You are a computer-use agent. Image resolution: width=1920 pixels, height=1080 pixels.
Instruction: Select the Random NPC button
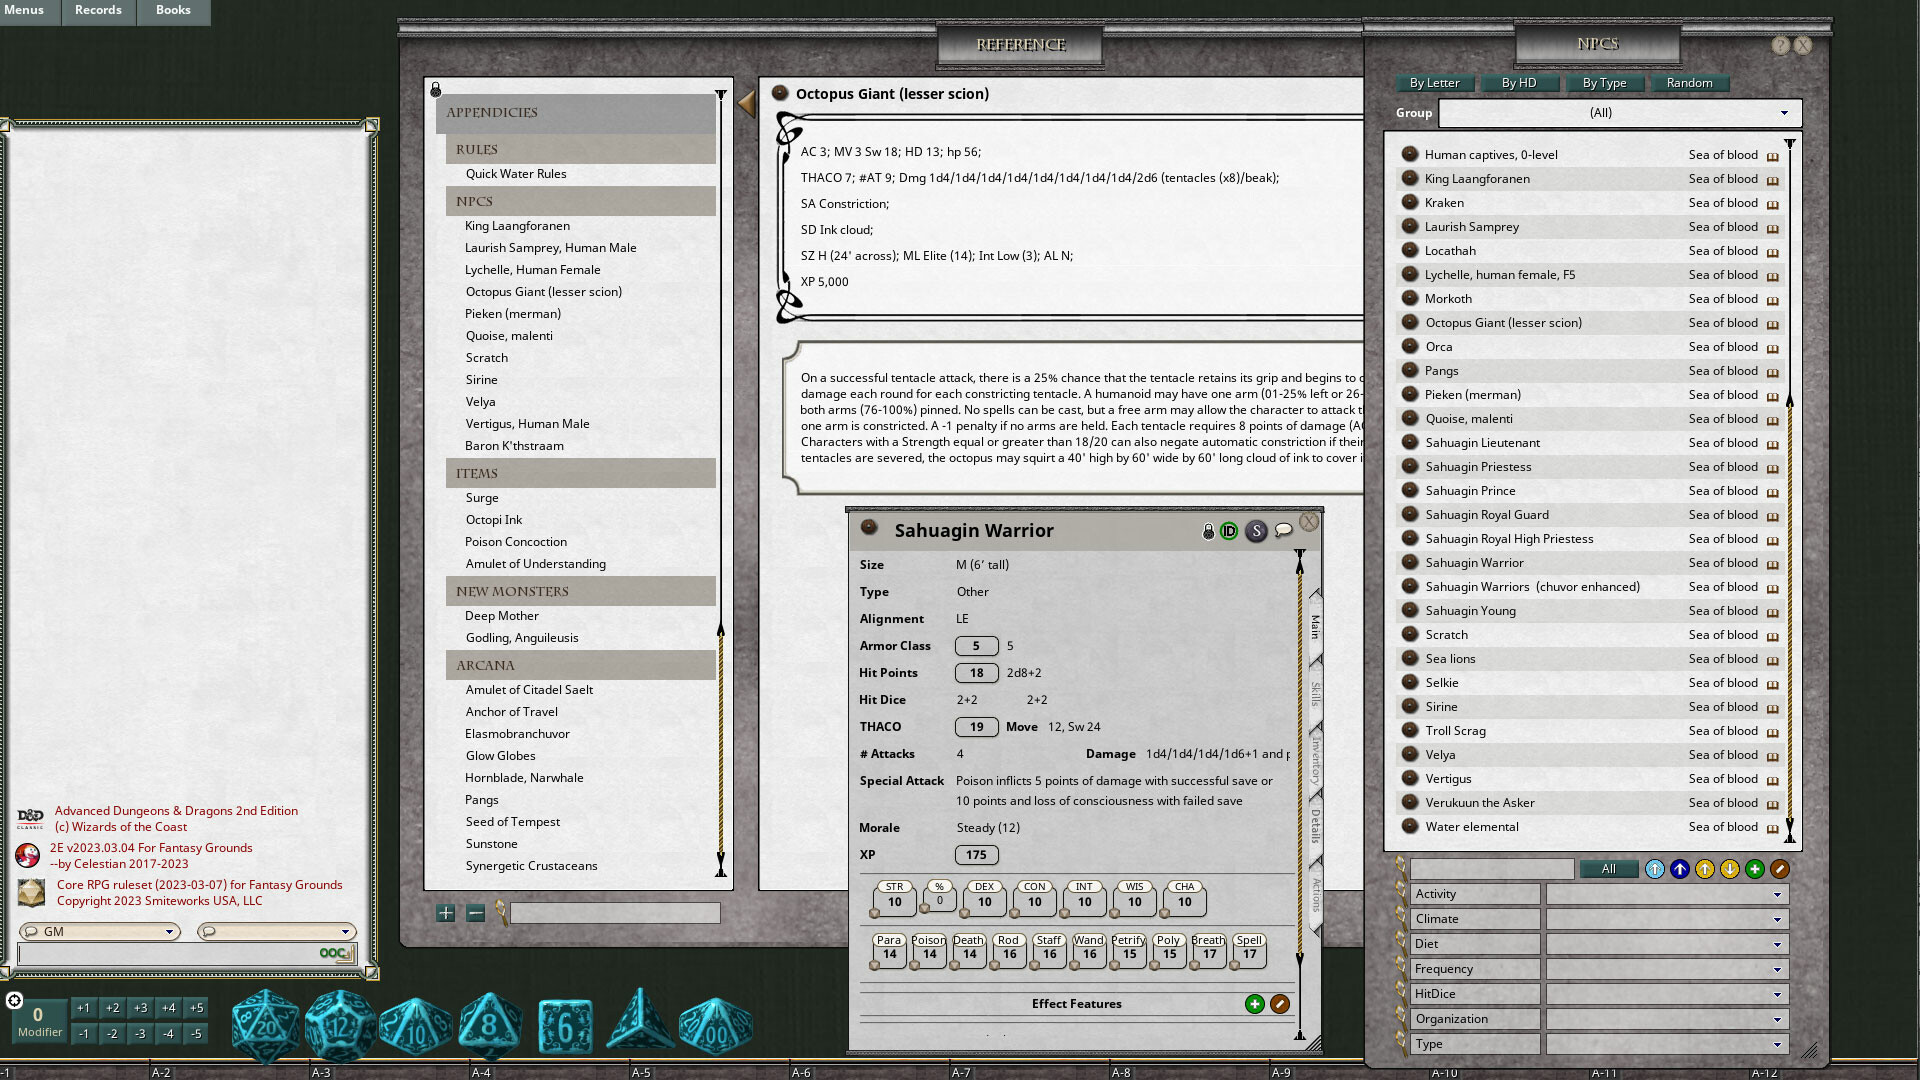coord(1690,83)
